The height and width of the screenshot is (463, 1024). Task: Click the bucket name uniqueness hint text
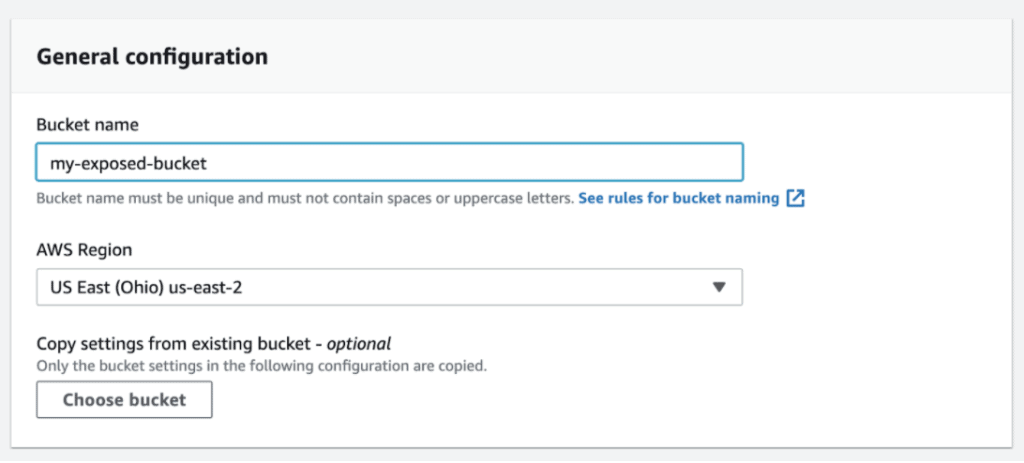305,198
